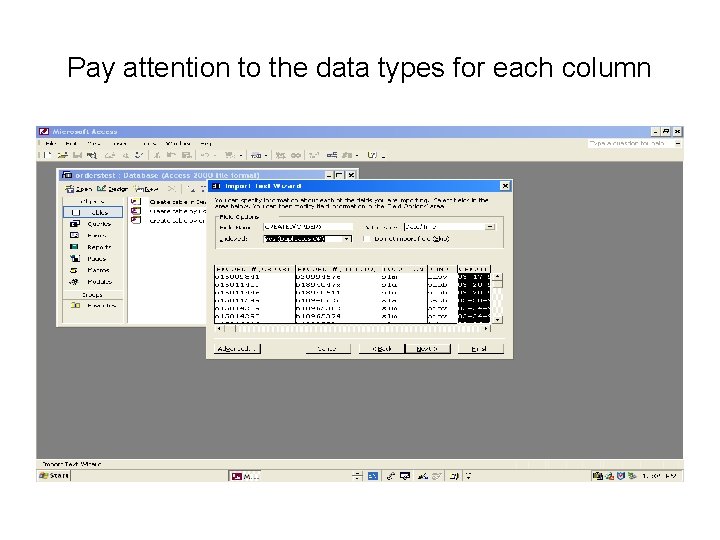Click the Cut scissors icon in Access toolbar

[157, 155]
